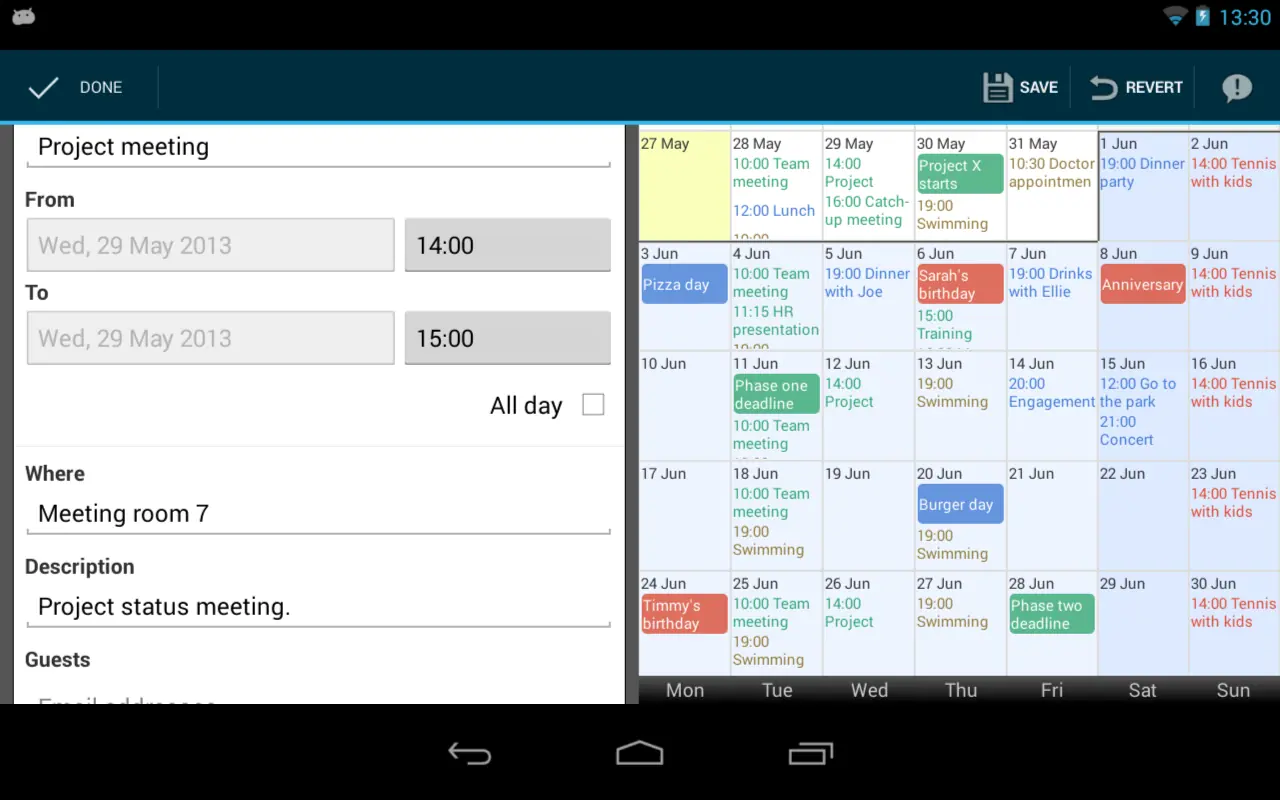Tap the Android notification icon in status bar
Screen dimensions: 1280x800
pos(23,17)
